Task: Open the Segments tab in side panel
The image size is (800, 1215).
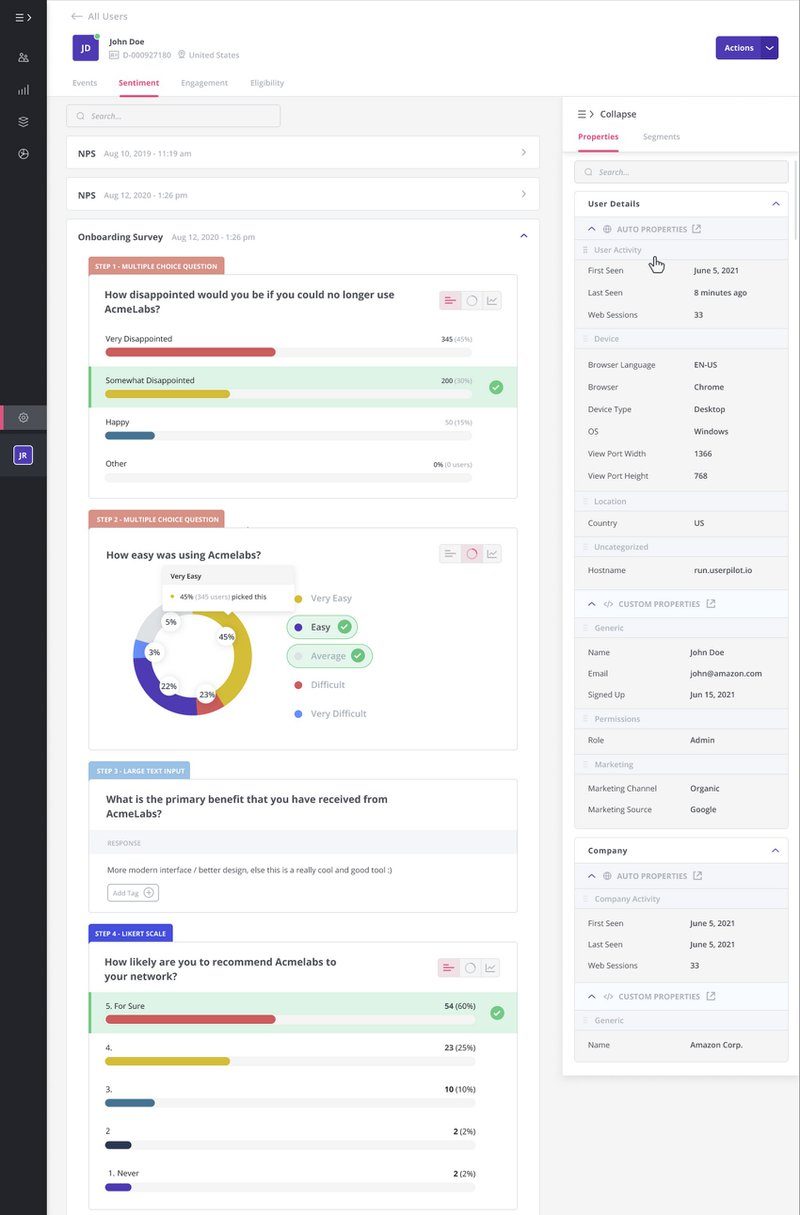Action: point(661,137)
